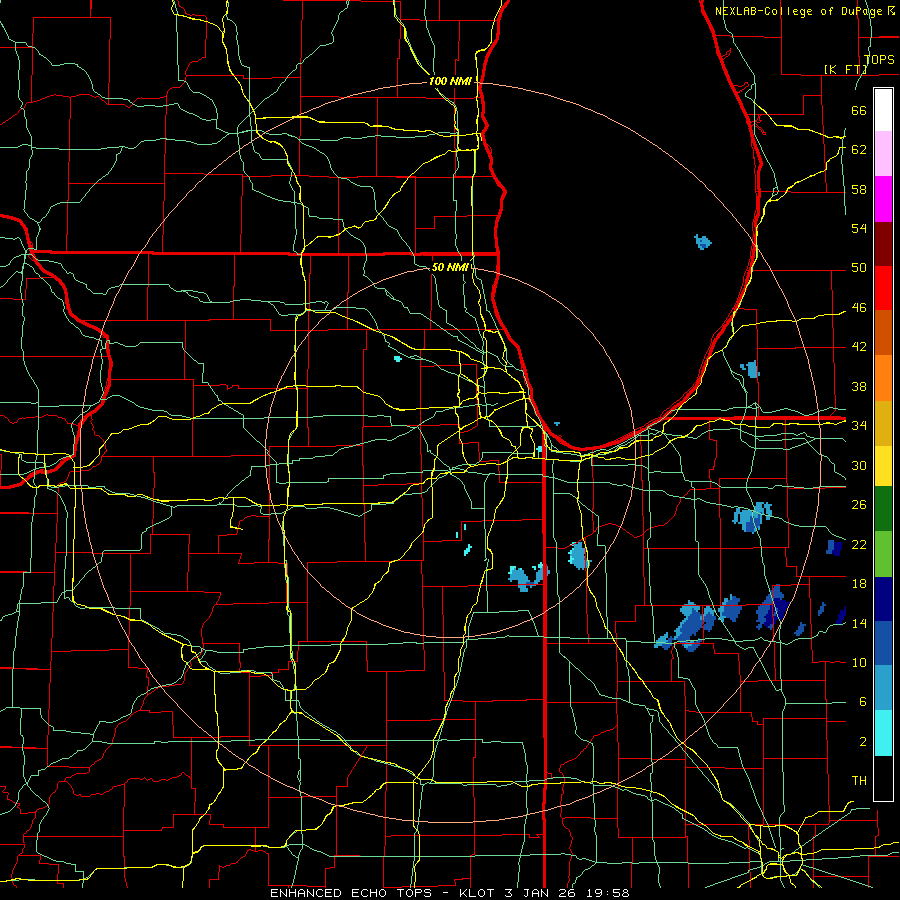Click the 66 value on the scale
Screen dimensions: 900x900
pos(859,110)
